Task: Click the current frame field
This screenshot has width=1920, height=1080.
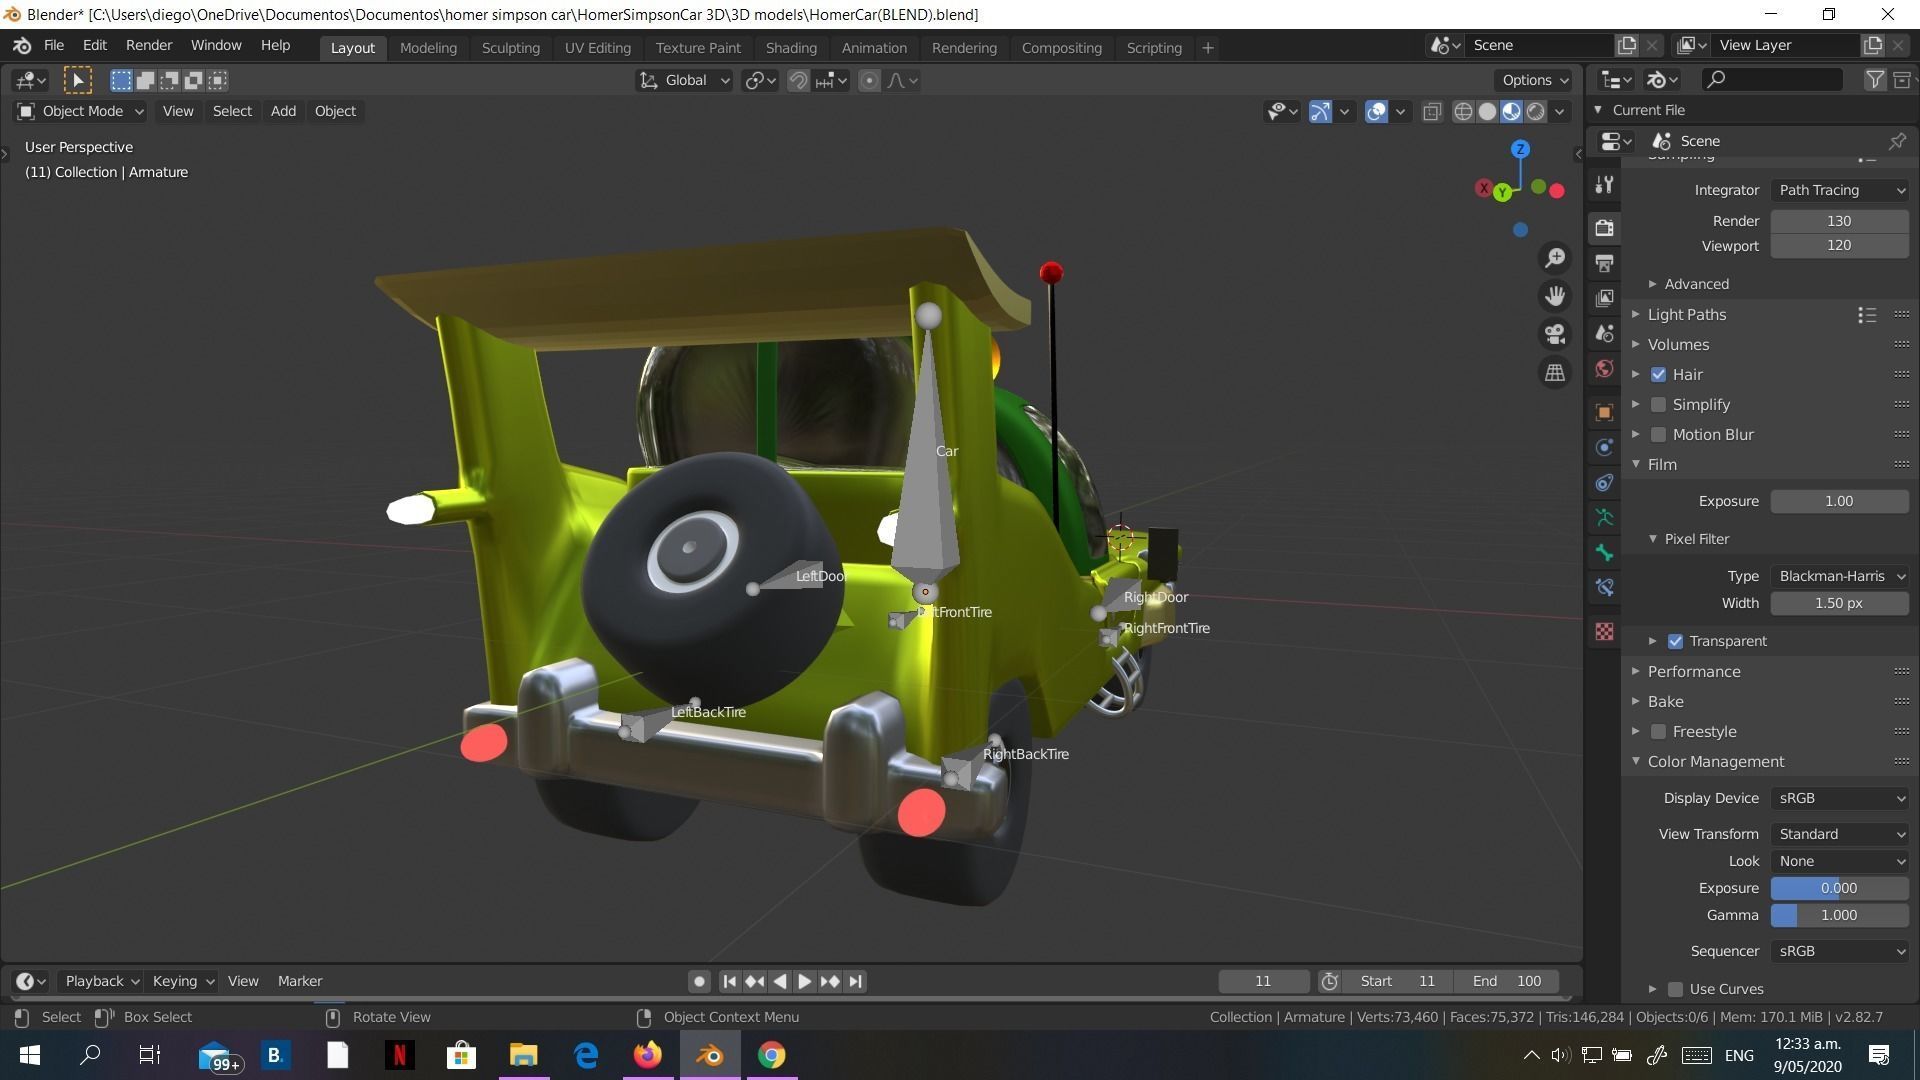Action: (x=1263, y=981)
